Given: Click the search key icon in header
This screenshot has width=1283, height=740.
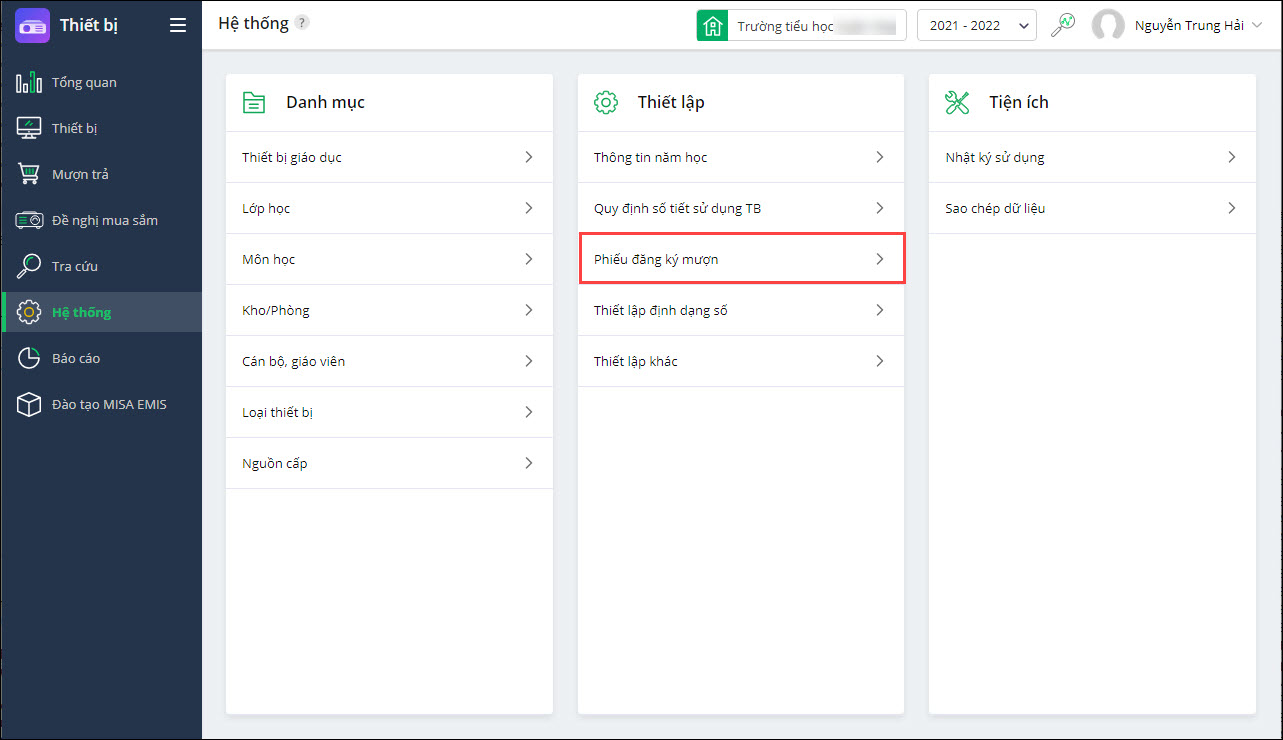Looking at the screenshot, I should pos(1063,25).
